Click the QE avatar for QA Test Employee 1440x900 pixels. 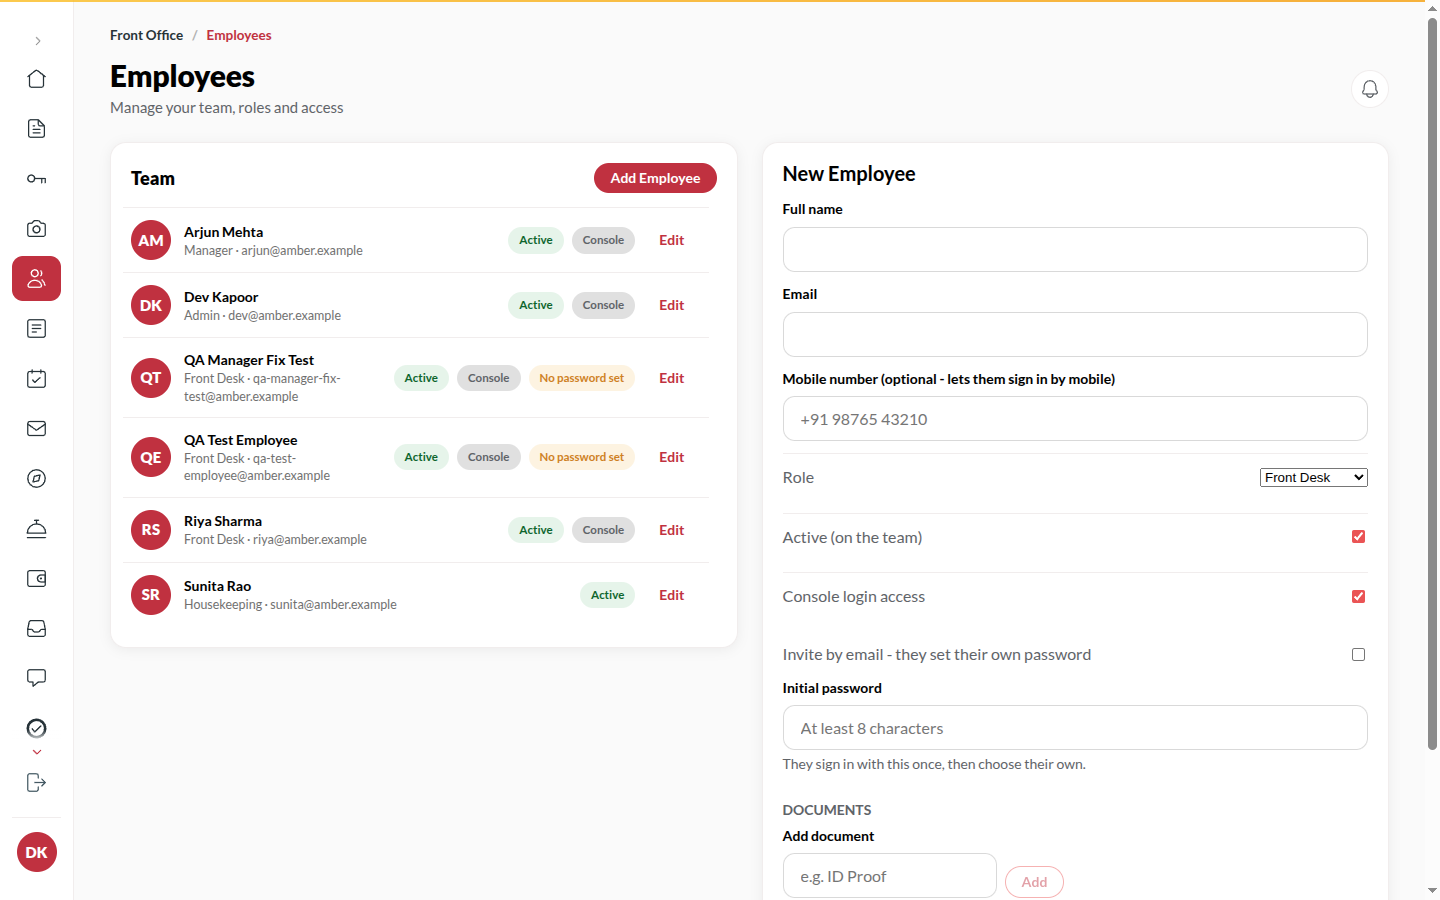[x=151, y=457]
